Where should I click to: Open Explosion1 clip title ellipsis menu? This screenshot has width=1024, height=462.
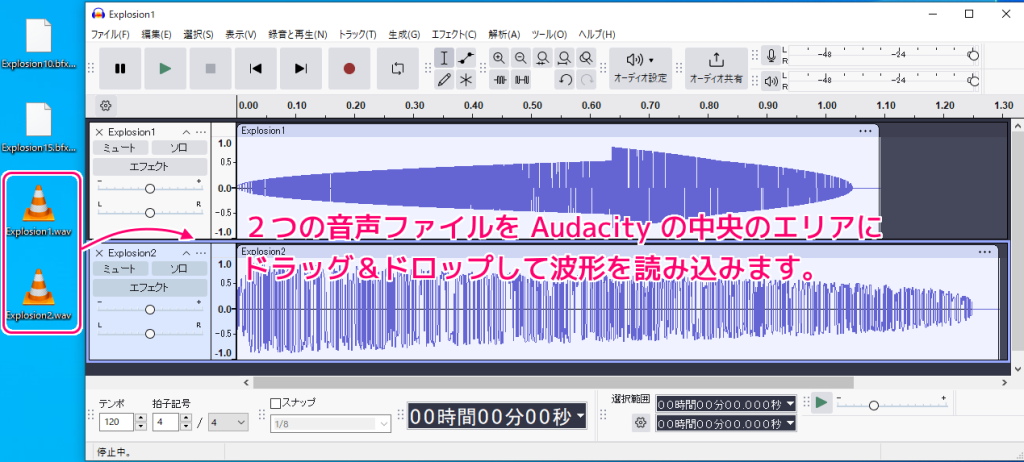pos(865,131)
